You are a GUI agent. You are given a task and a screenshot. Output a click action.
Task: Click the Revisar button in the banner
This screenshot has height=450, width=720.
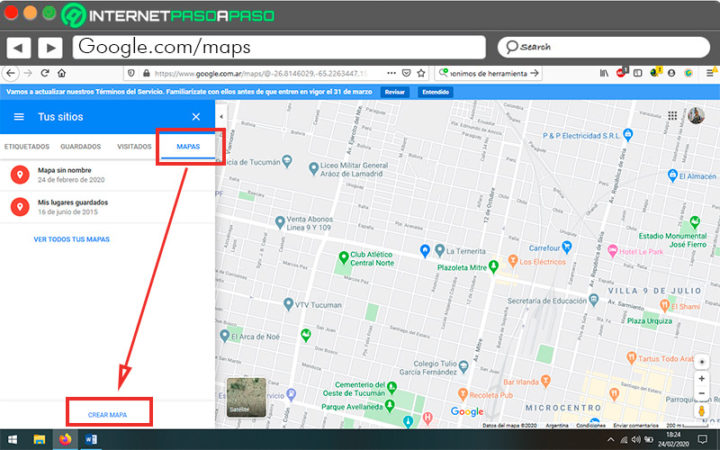(395, 92)
